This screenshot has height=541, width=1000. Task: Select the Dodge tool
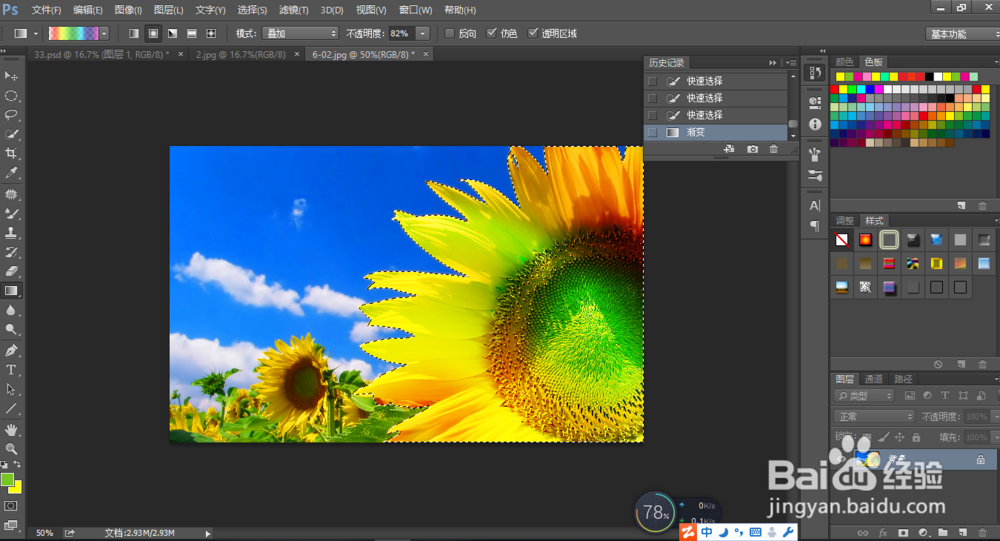pyautogui.click(x=11, y=329)
